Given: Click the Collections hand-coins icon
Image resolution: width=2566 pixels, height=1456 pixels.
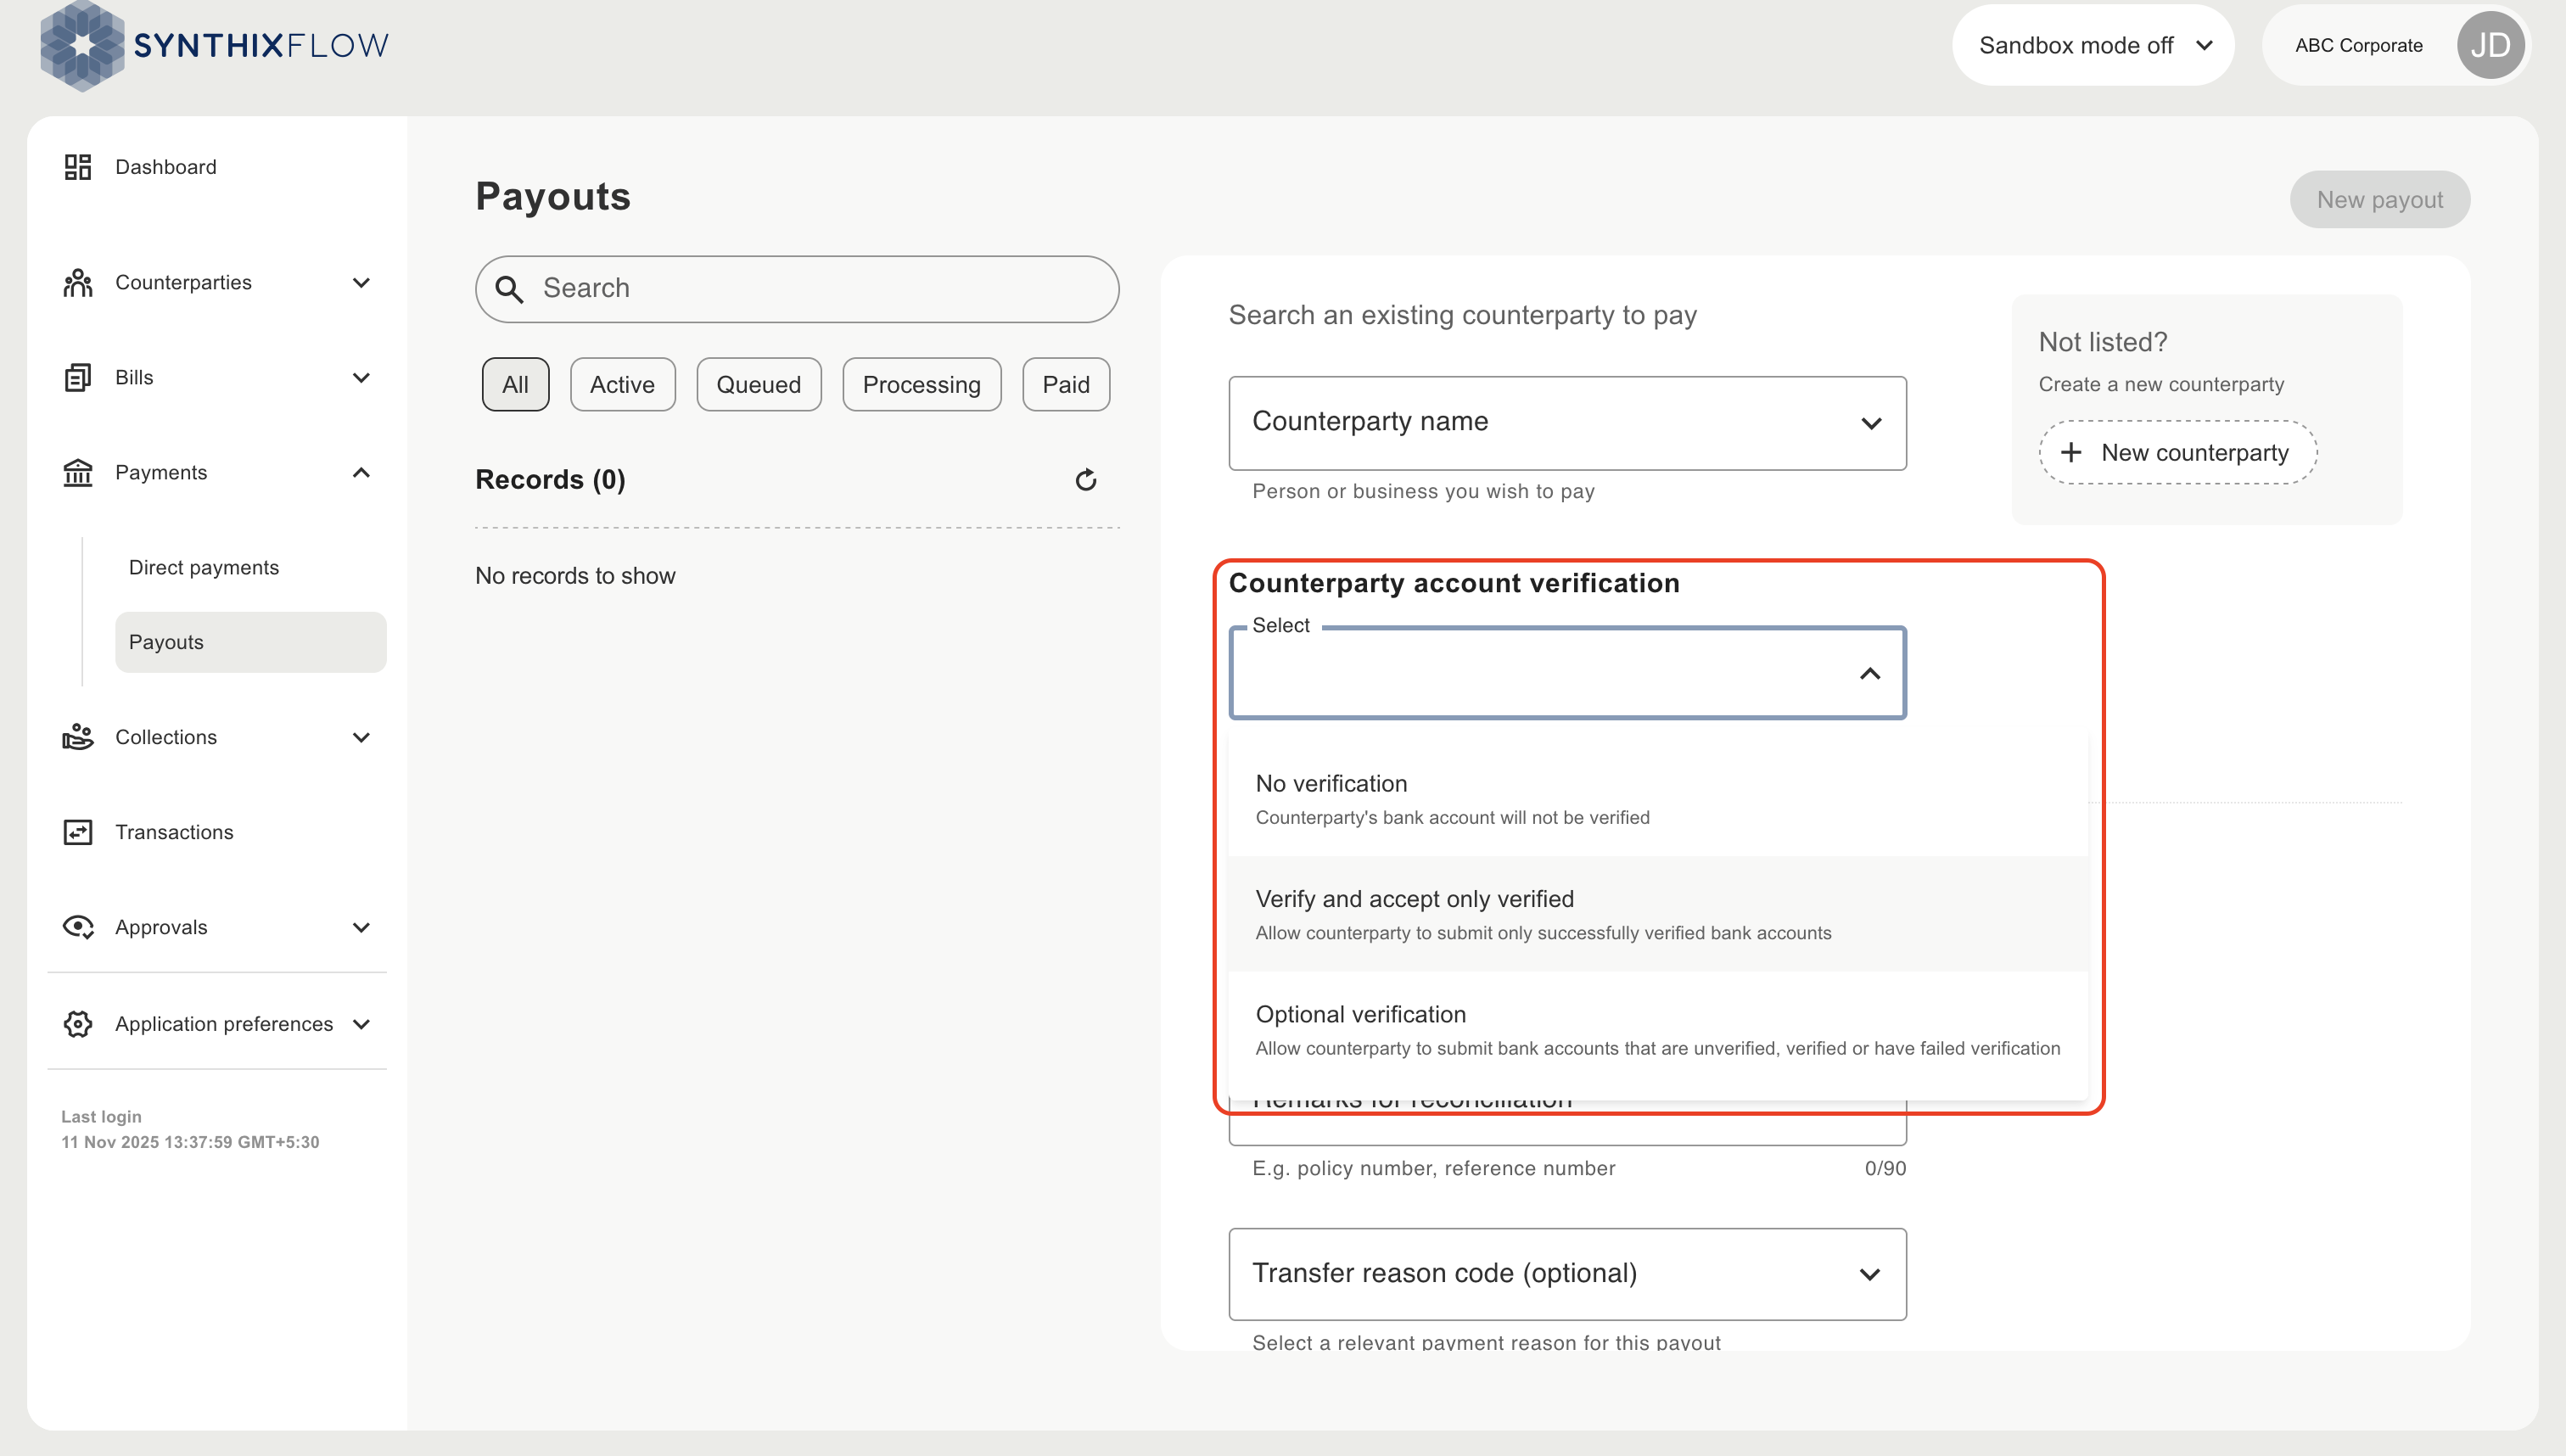Looking at the screenshot, I should (78, 737).
